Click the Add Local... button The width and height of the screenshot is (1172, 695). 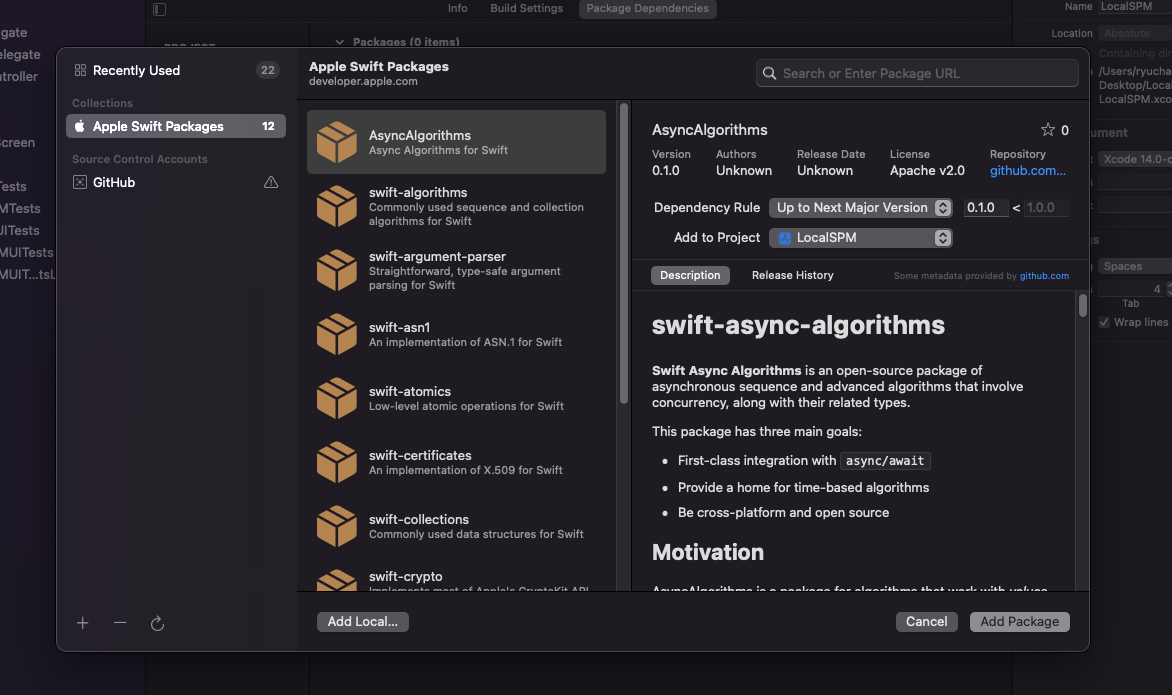[363, 622]
